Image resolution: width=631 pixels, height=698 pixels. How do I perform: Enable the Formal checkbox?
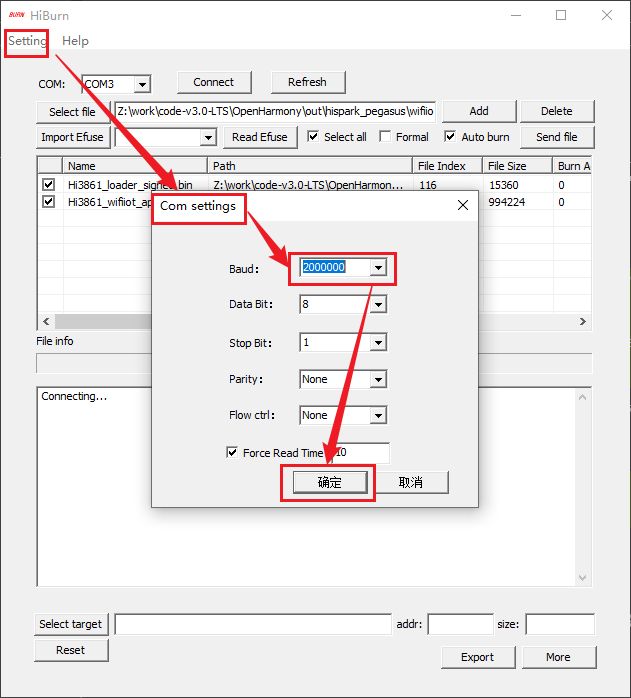(385, 137)
